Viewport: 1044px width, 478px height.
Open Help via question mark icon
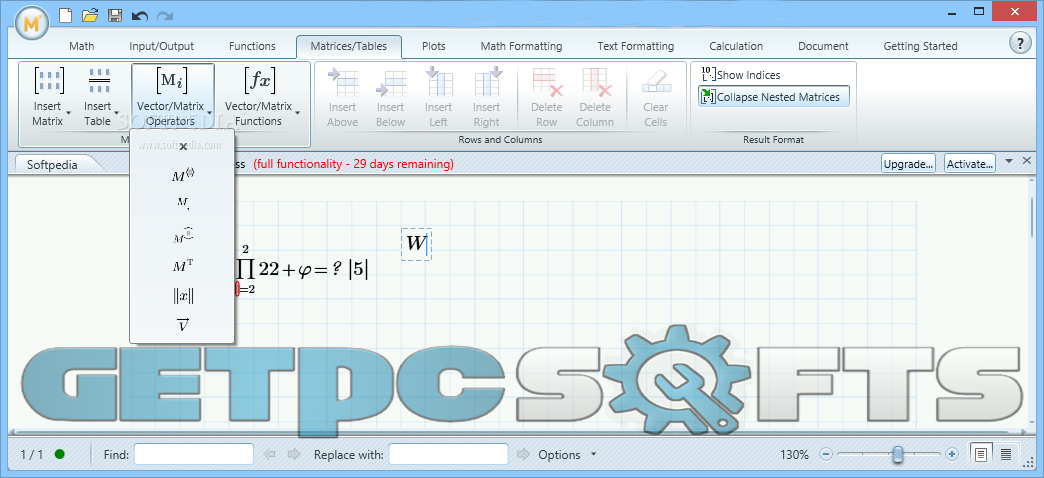tap(1020, 44)
